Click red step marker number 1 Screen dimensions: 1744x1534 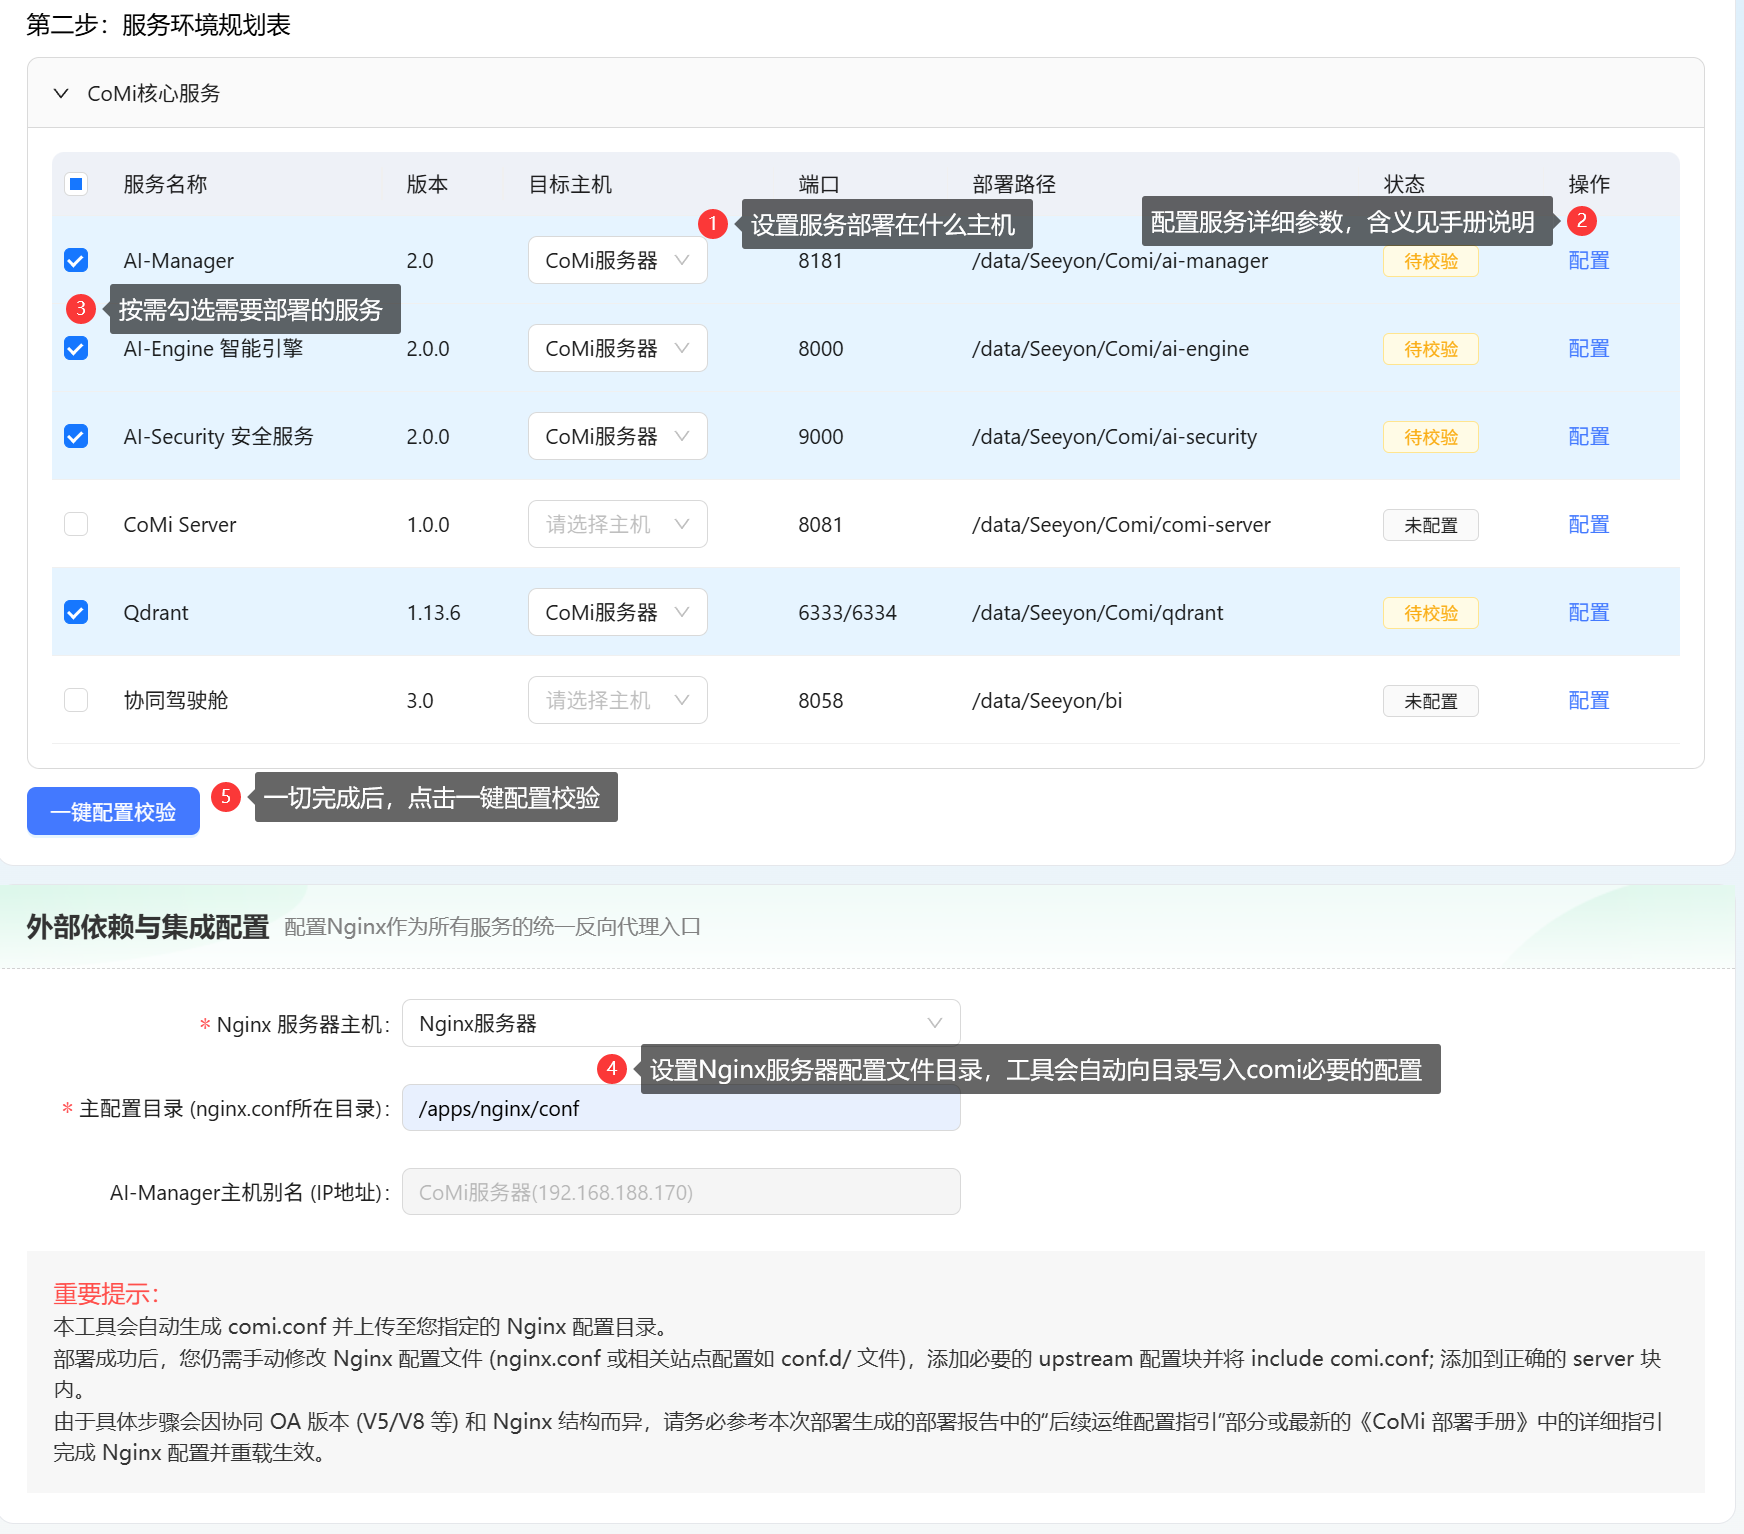[x=712, y=223]
